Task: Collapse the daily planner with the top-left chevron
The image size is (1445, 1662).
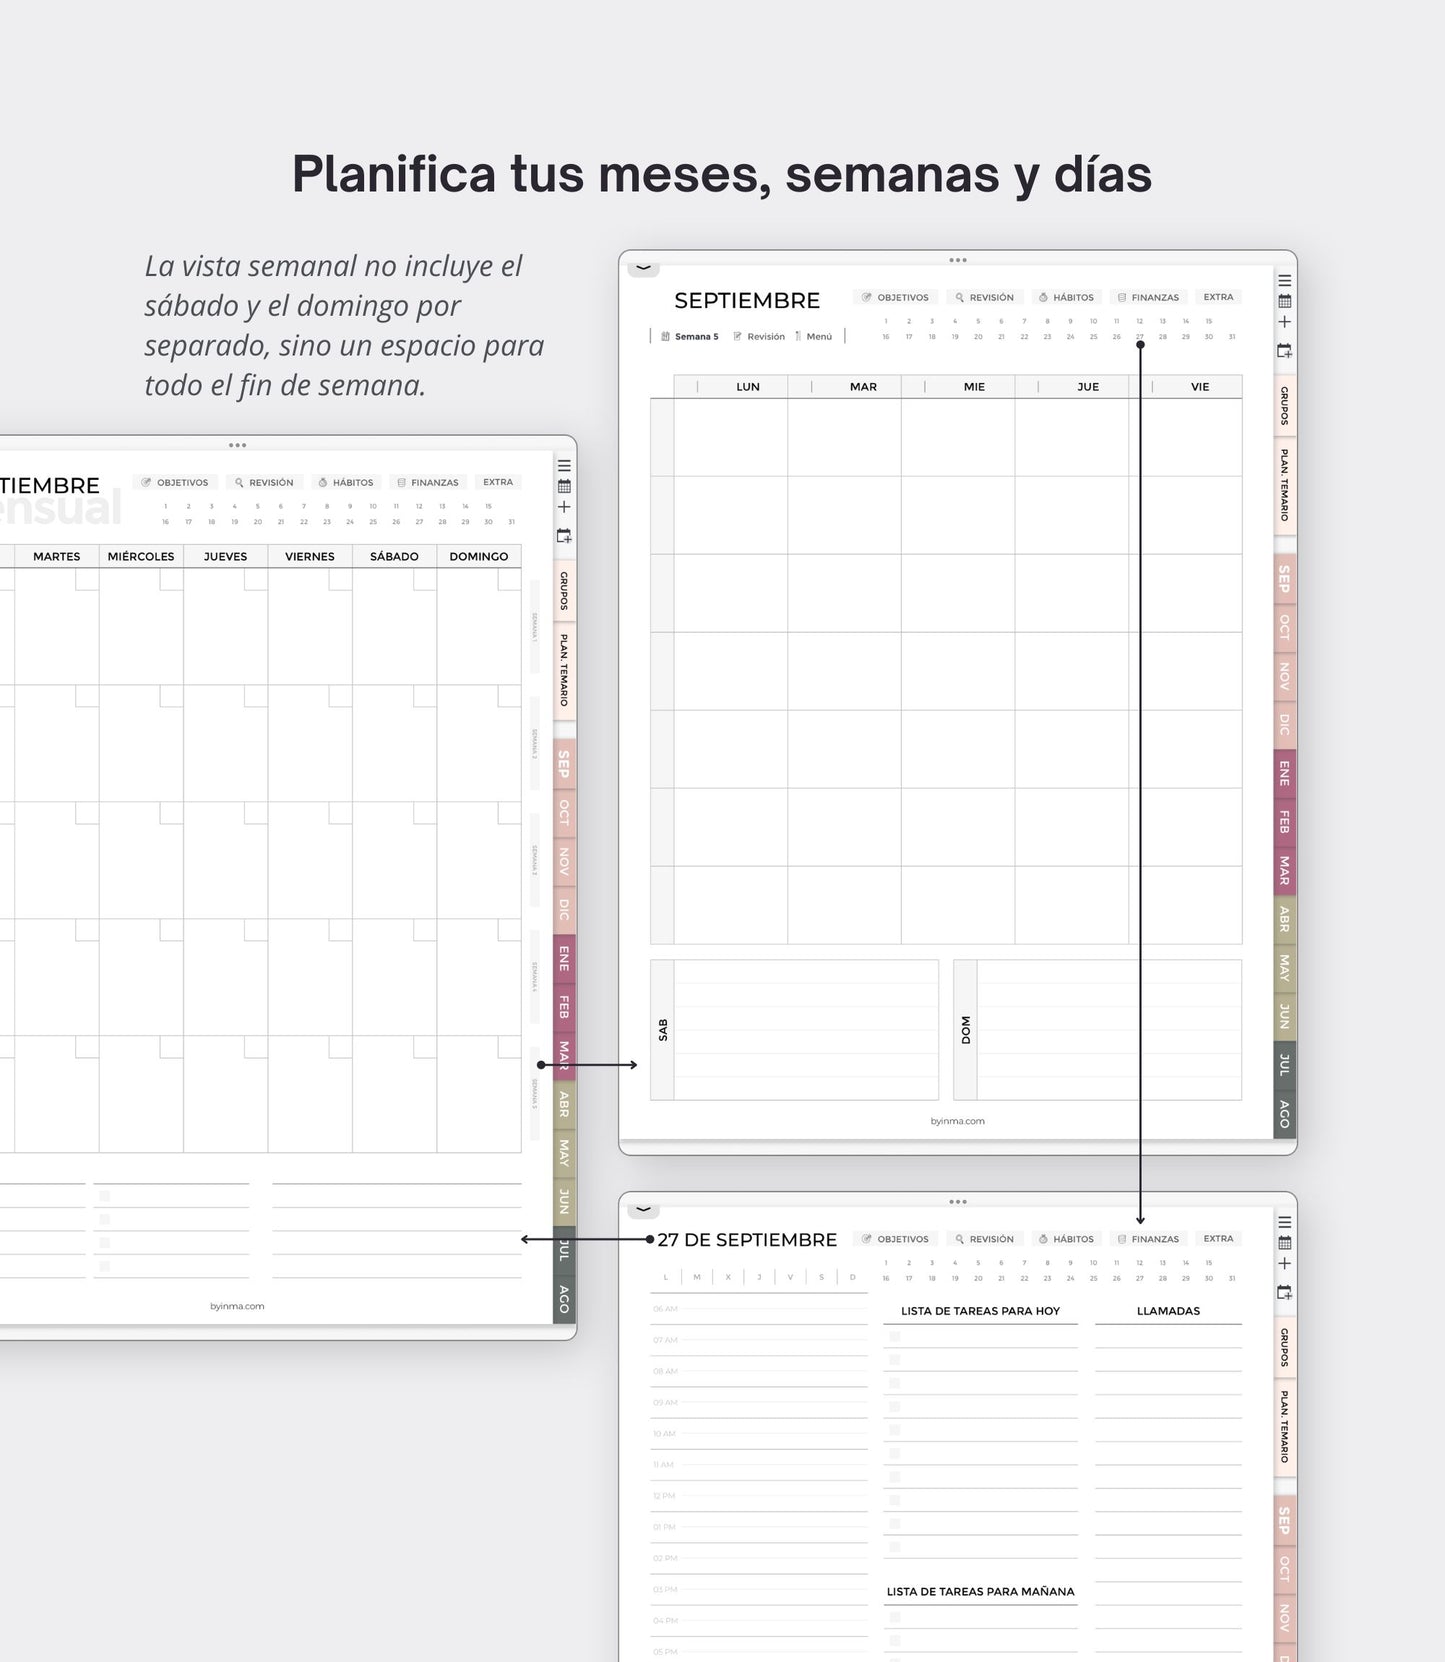Action: [x=643, y=1210]
